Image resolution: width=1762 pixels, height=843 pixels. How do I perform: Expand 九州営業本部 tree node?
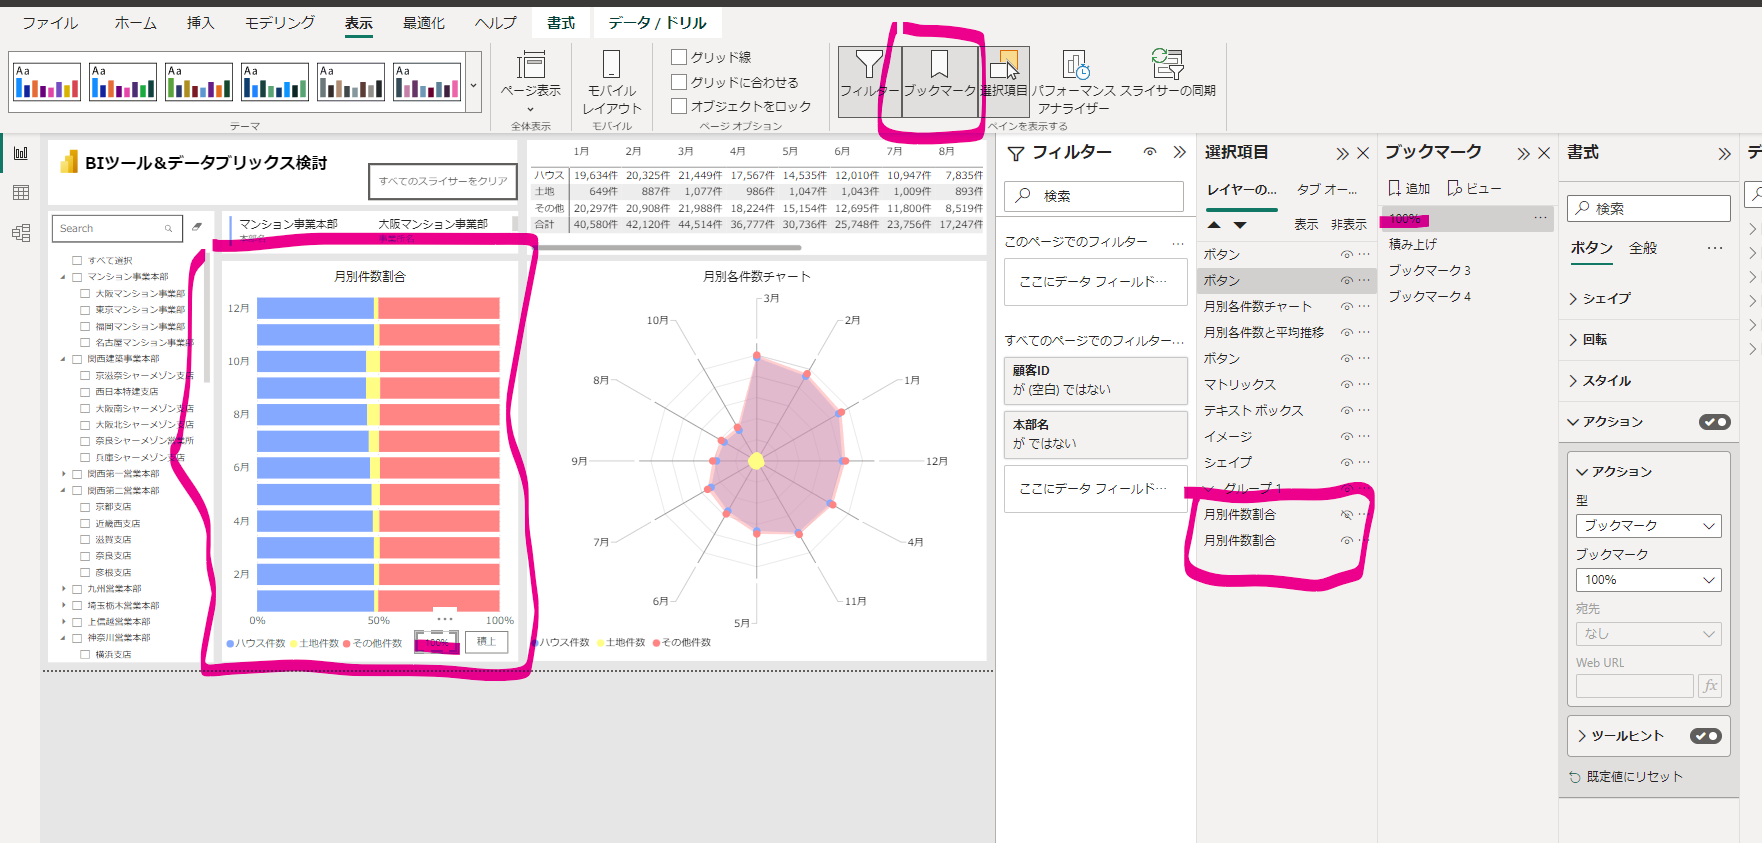coord(64,589)
